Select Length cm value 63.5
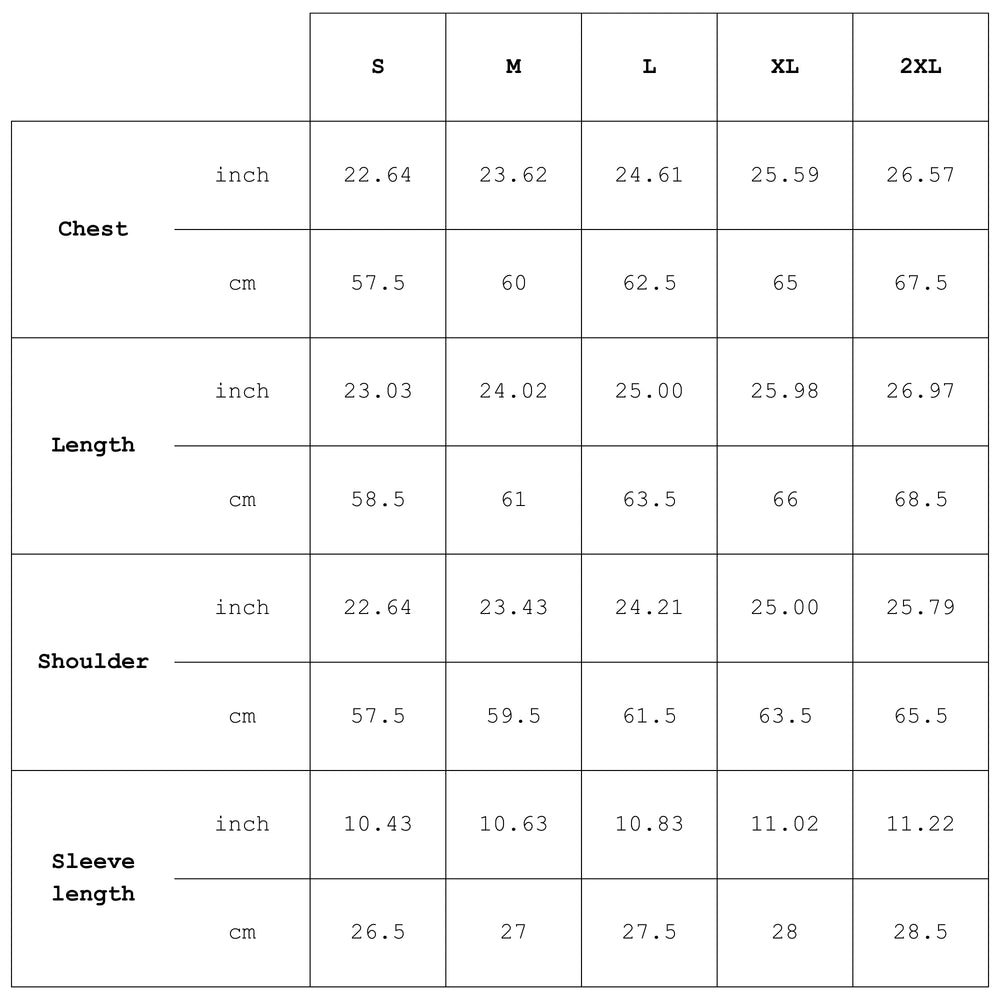 [649, 499]
